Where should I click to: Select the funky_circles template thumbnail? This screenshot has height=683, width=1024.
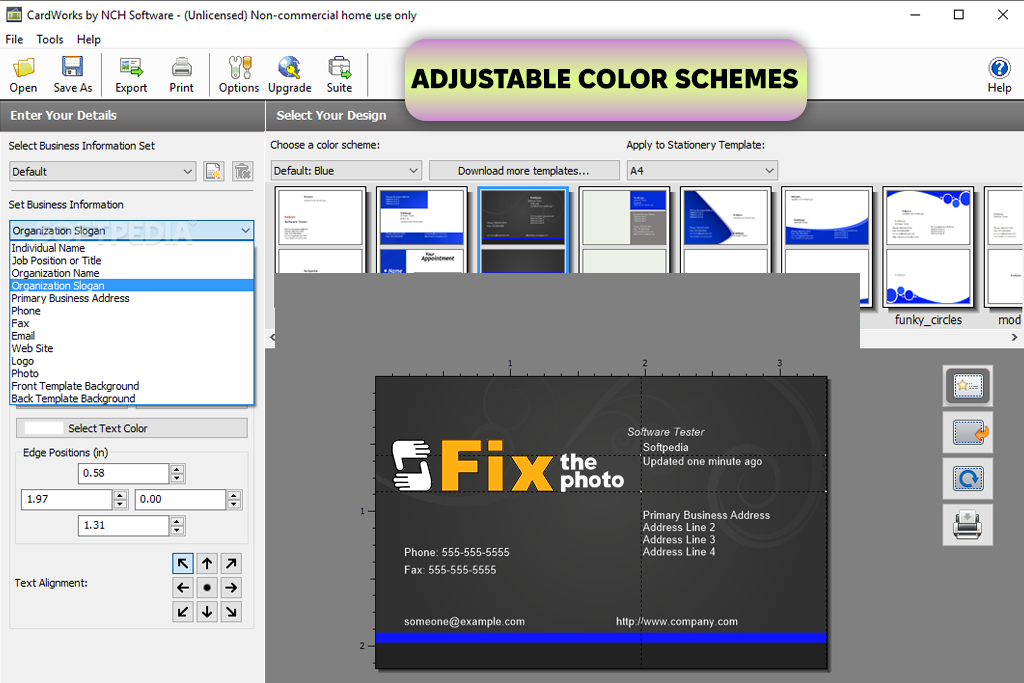[928, 247]
